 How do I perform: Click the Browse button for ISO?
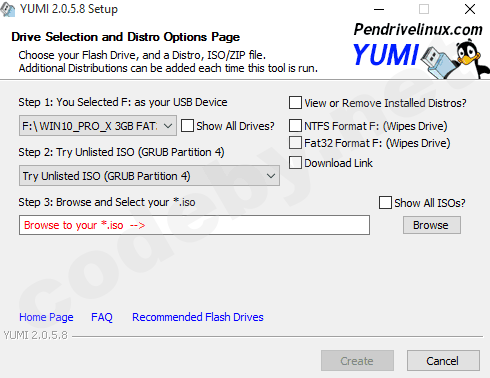(x=432, y=225)
